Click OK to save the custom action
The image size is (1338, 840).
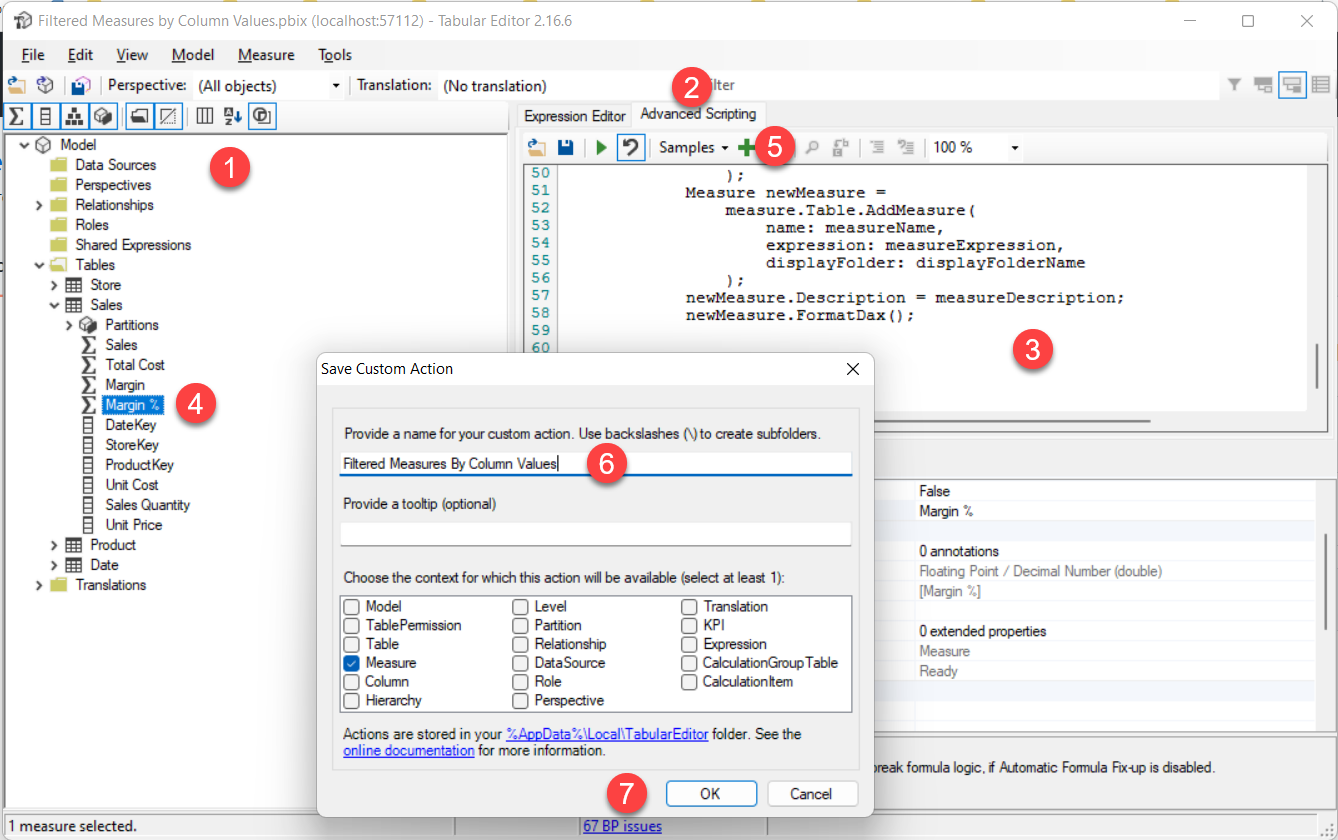pos(710,794)
